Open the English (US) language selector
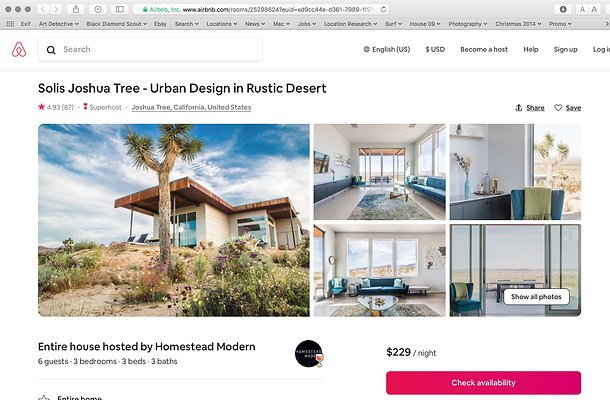 tap(387, 49)
